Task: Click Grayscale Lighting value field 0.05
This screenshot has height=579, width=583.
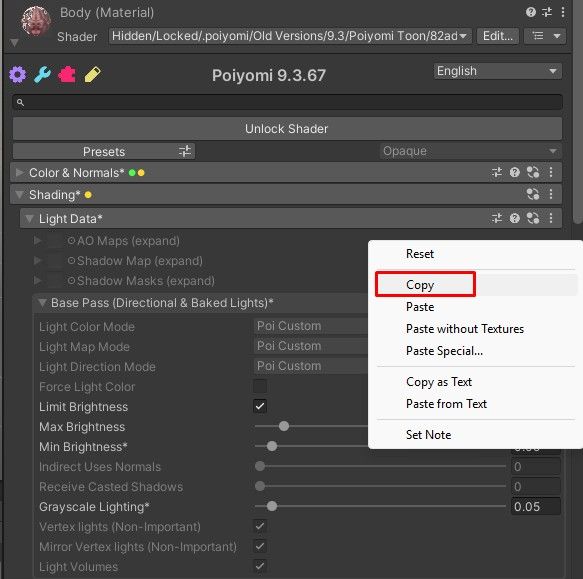Action: coord(536,506)
